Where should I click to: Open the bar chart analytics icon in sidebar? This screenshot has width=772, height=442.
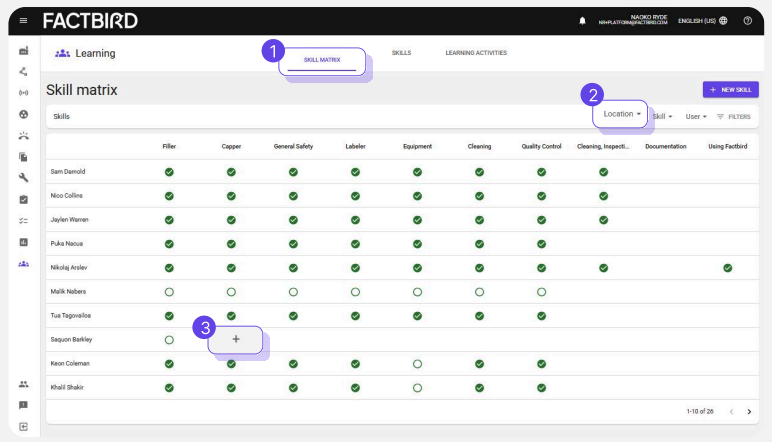[23, 242]
